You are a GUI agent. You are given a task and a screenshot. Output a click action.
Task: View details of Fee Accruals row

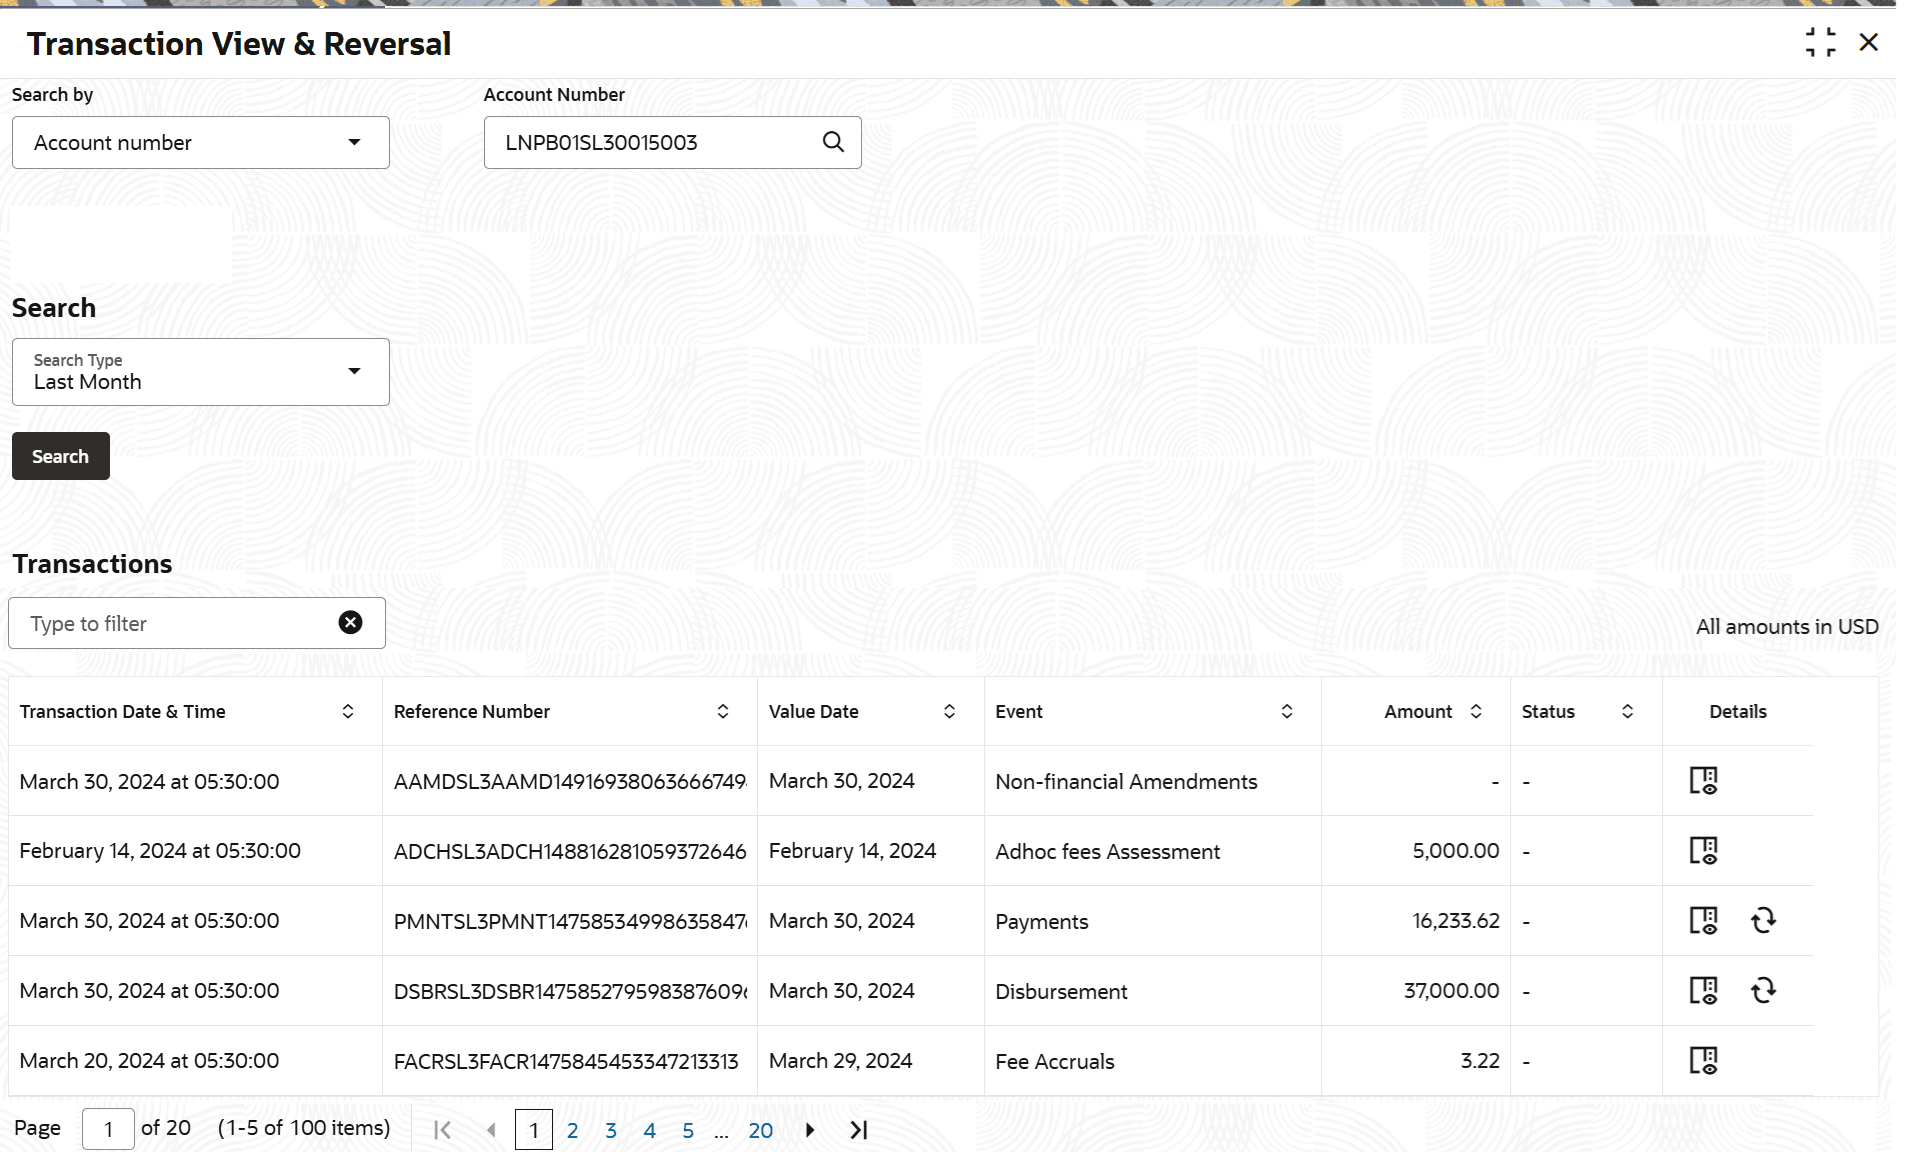(1703, 1061)
